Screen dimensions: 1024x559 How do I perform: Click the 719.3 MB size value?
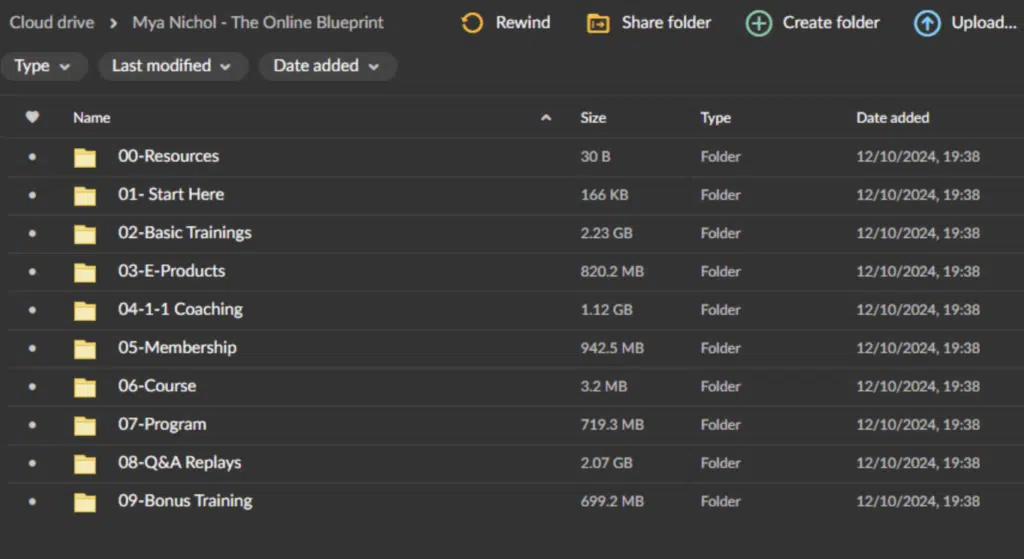(612, 424)
